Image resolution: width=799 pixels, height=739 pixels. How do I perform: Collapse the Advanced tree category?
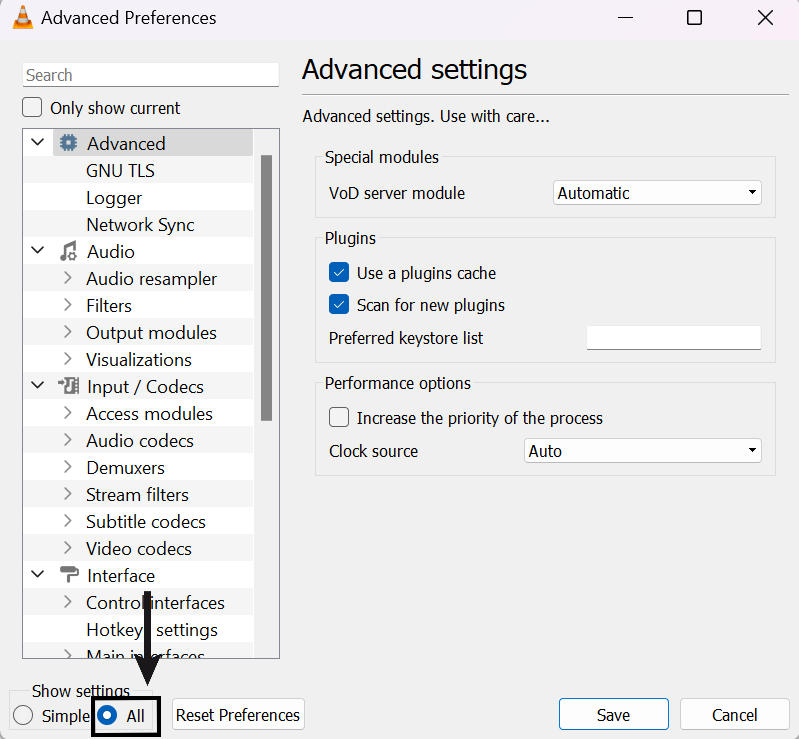[38, 142]
